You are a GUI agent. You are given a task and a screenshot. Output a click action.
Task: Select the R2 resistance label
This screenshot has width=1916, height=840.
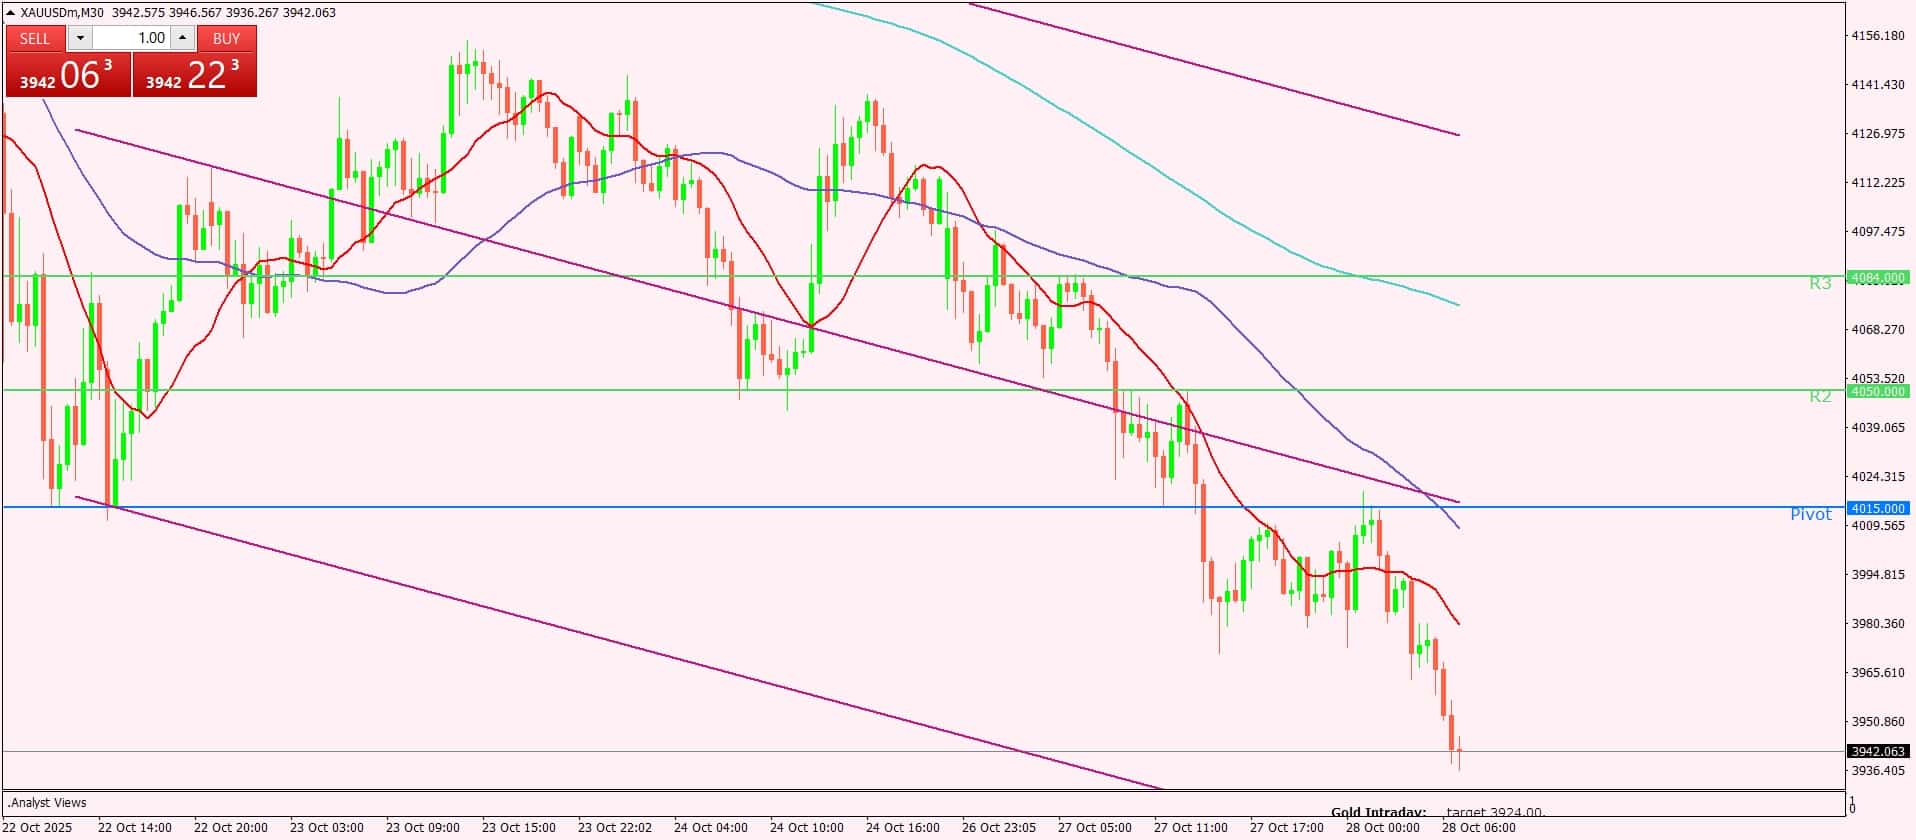click(x=1820, y=397)
